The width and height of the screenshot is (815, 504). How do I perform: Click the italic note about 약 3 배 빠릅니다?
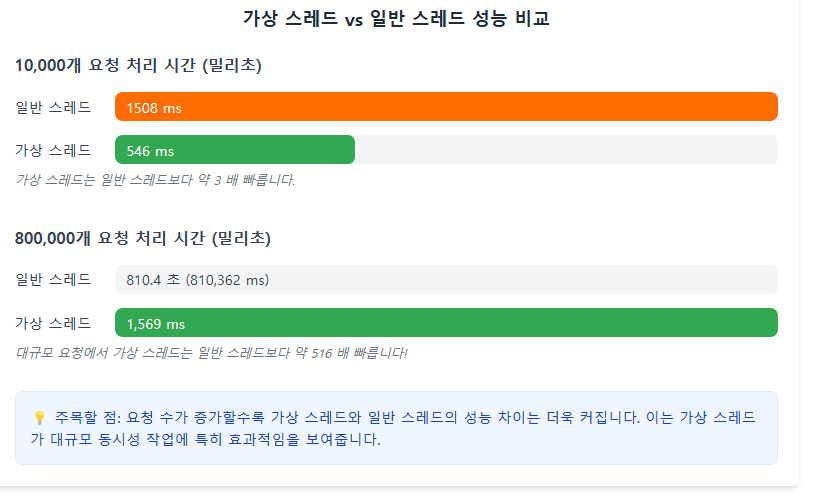[x=155, y=180]
